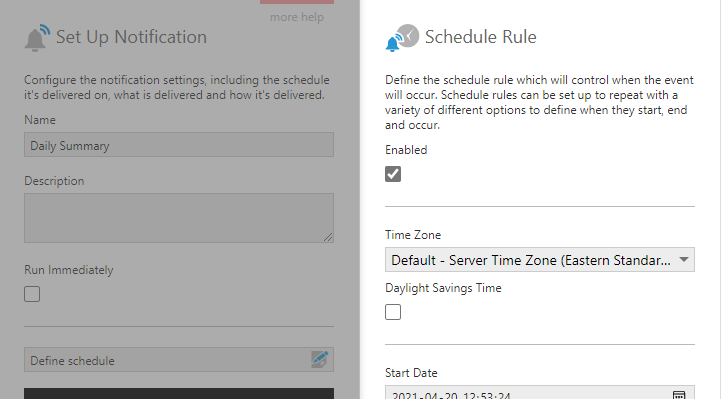
Task: Click the Set Up Notification bell icon
Action: click(x=37, y=38)
